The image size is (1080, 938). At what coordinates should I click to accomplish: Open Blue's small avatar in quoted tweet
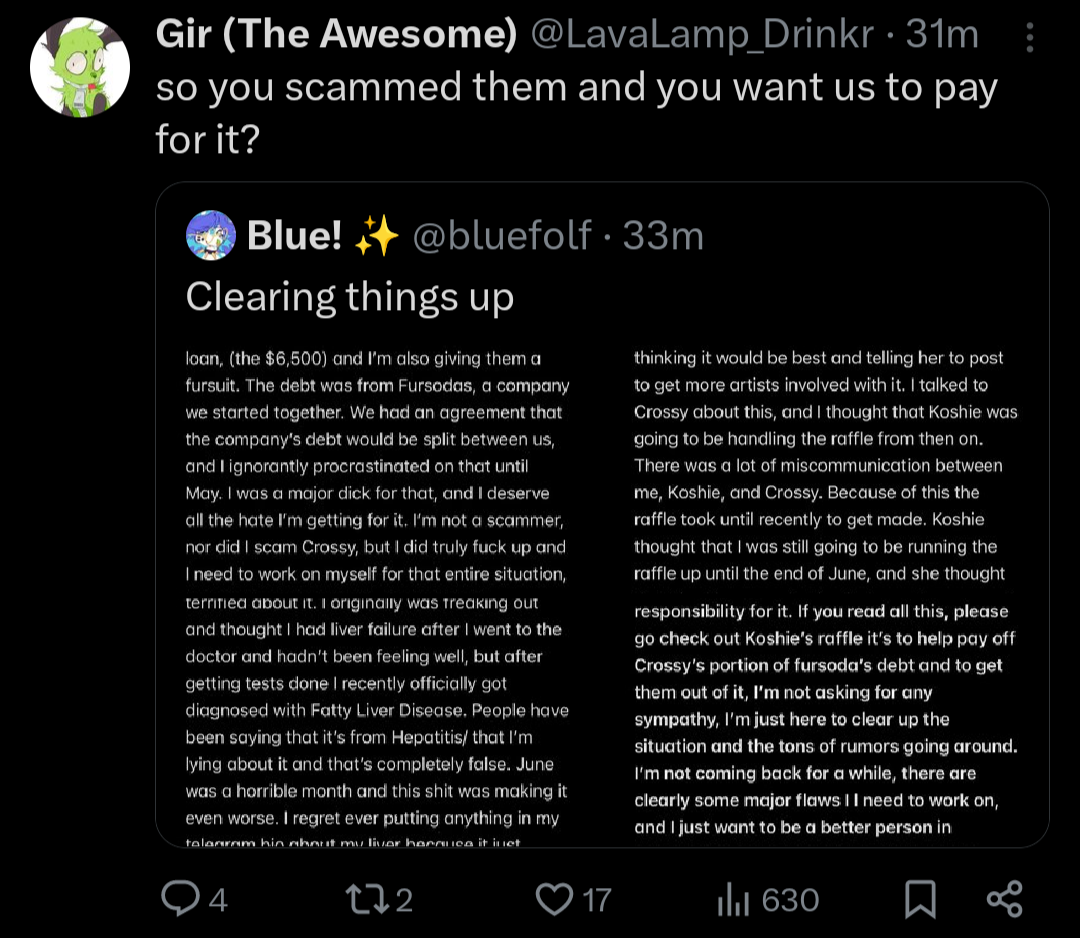pyautogui.click(x=211, y=236)
